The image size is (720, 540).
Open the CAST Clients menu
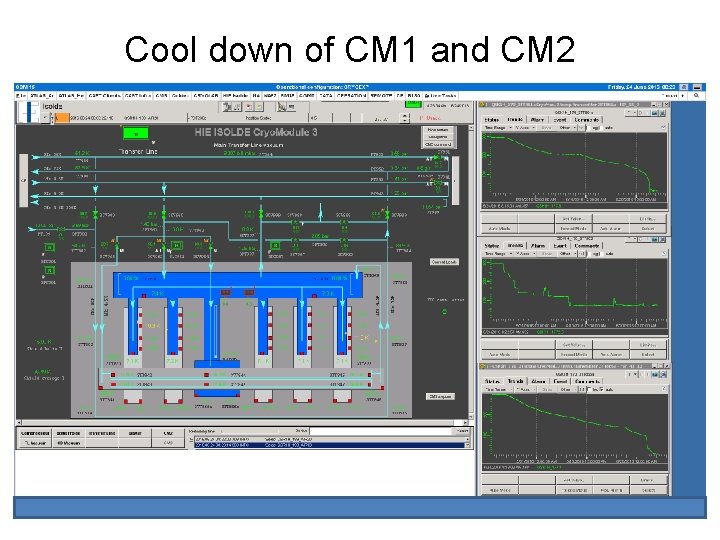(x=104, y=96)
